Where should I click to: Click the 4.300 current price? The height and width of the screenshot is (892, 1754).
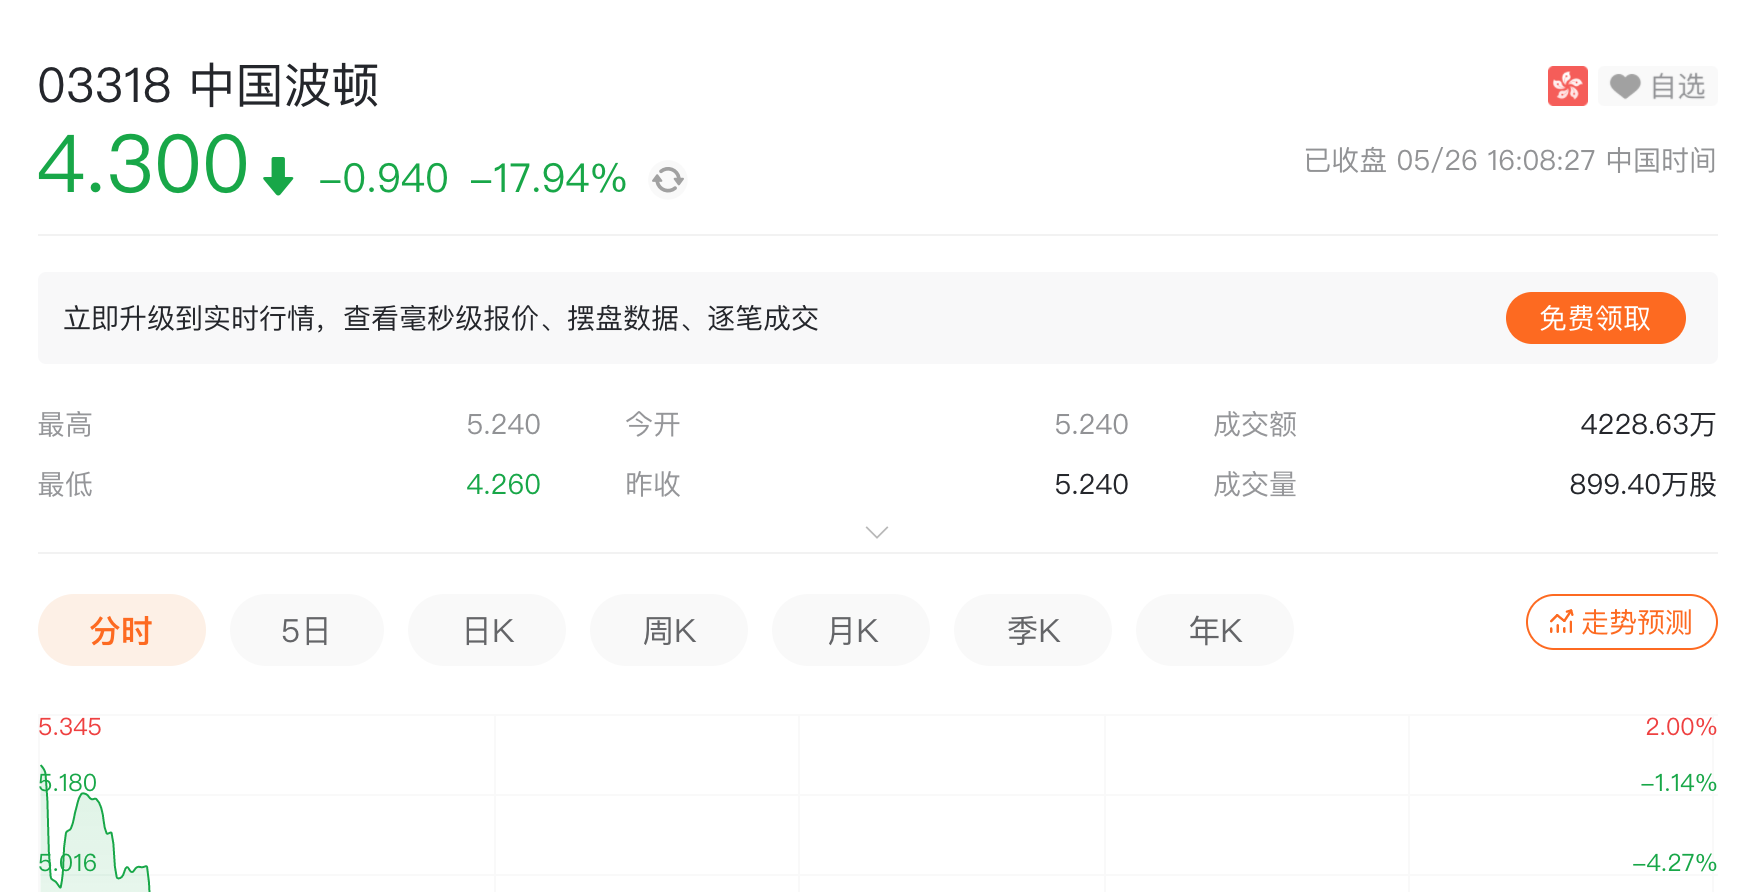(143, 165)
